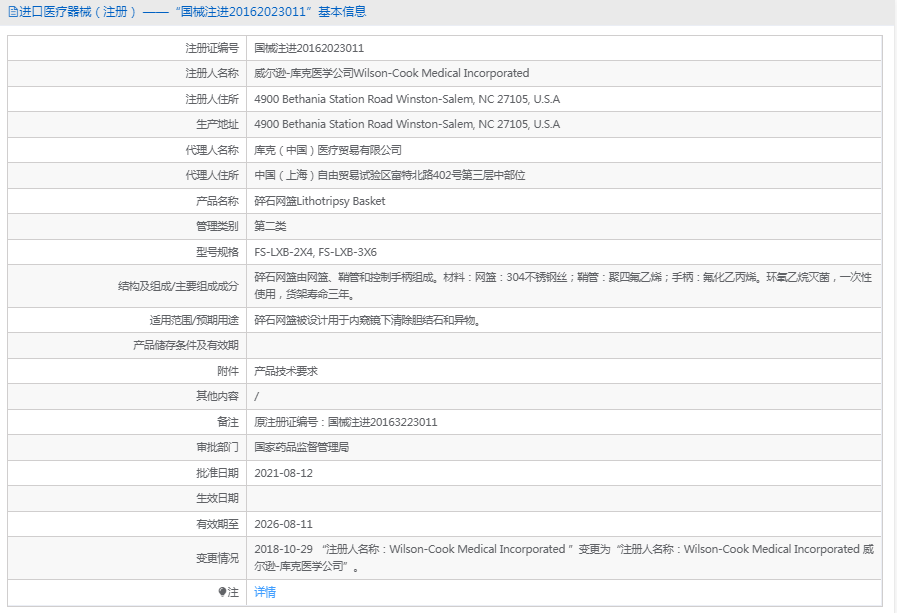
Task: Click the 型号规格 label
Action: tap(217, 252)
